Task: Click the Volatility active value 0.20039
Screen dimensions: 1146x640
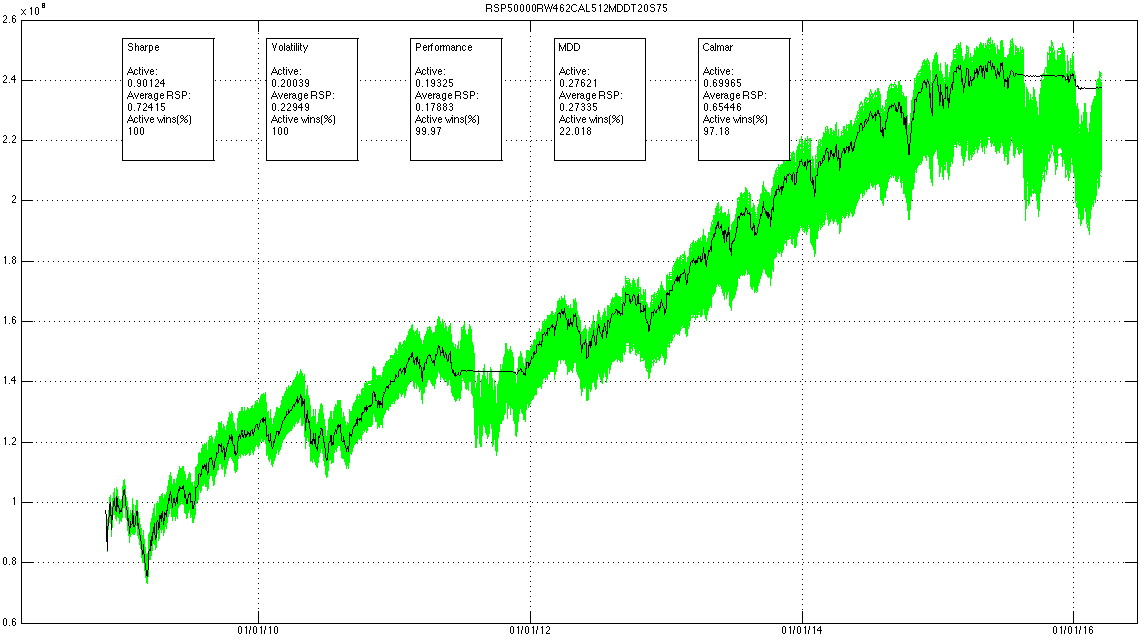Action: pyautogui.click(x=290, y=83)
